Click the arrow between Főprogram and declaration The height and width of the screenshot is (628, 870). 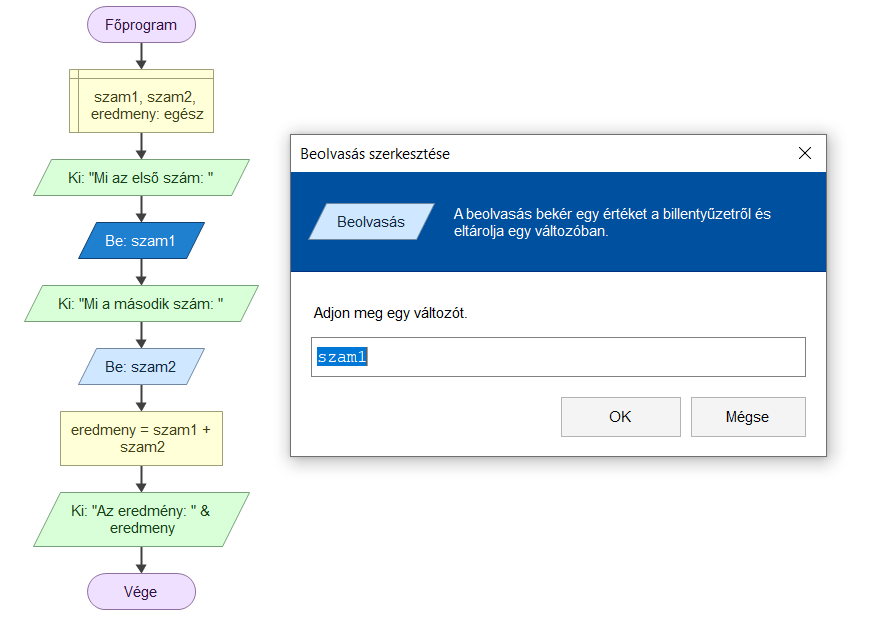point(141,56)
